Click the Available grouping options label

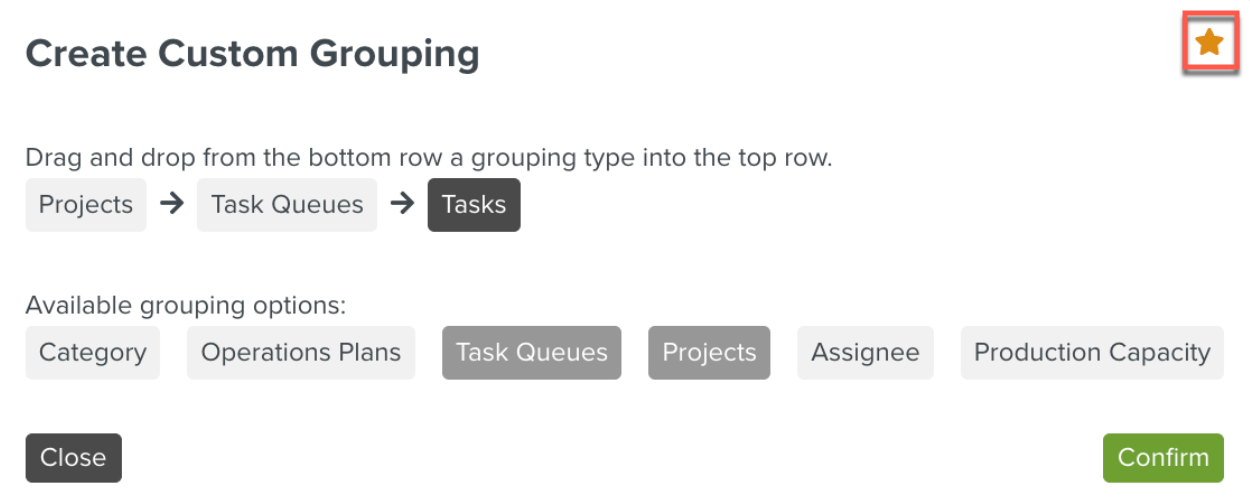point(185,306)
